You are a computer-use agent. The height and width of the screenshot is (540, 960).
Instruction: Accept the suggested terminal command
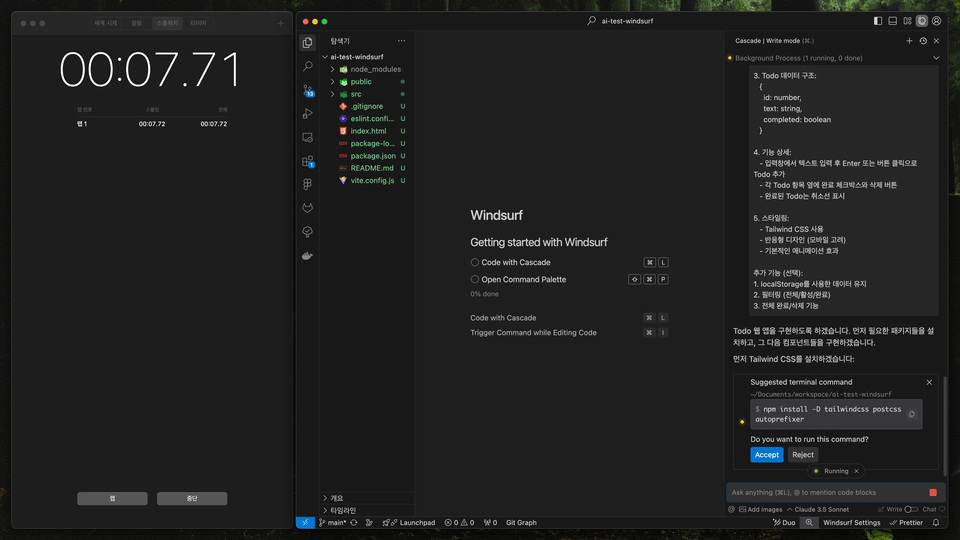[767, 455]
